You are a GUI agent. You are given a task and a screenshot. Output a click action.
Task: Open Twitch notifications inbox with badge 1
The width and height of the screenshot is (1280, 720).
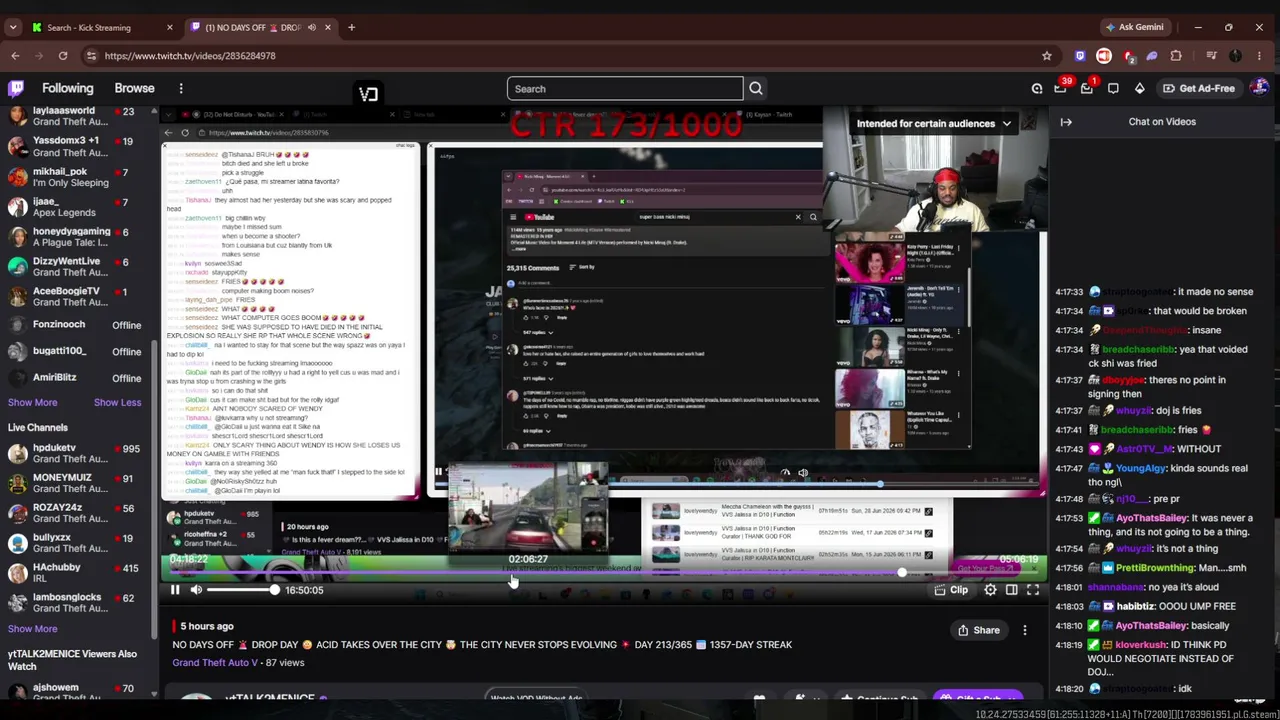pos(1087,88)
